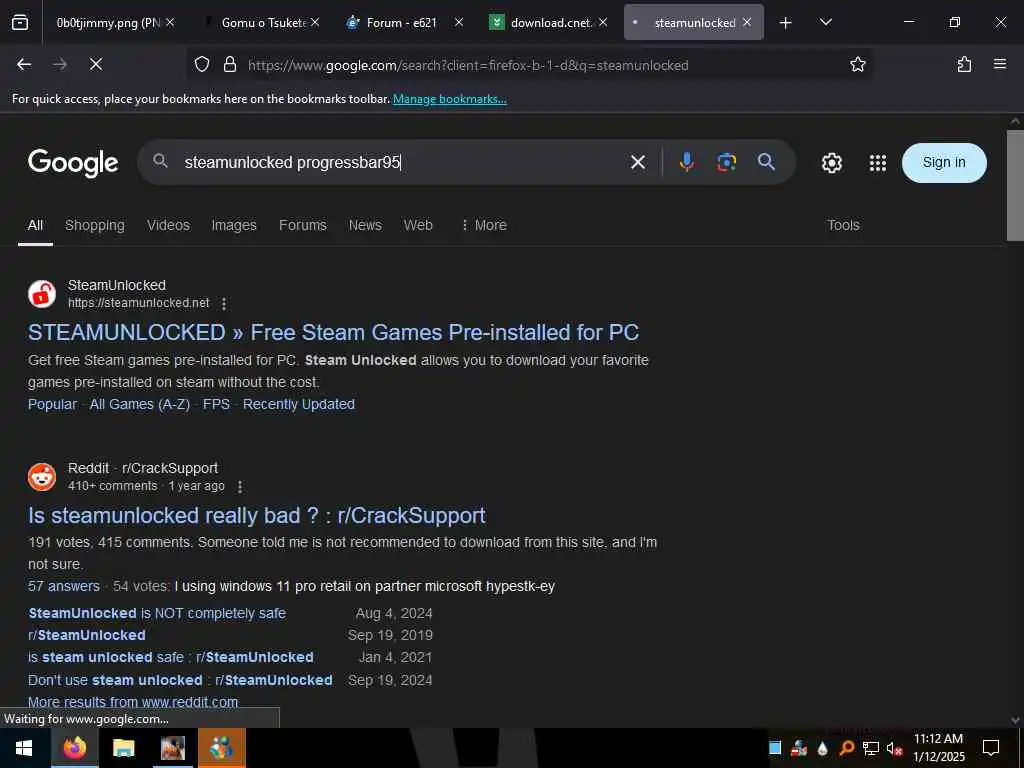The image size is (1024, 768).
Task: Open the Recently Updated sitelink
Action: (298, 404)
